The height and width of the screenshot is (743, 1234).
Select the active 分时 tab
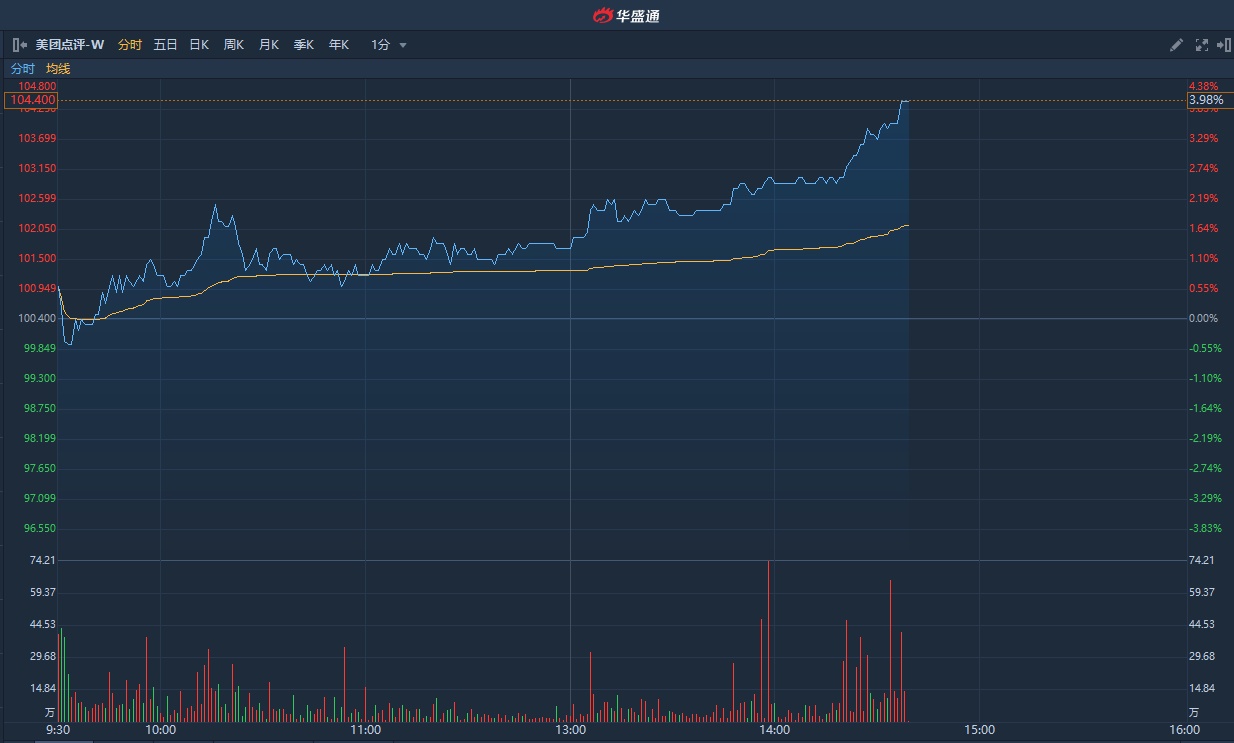130,45
